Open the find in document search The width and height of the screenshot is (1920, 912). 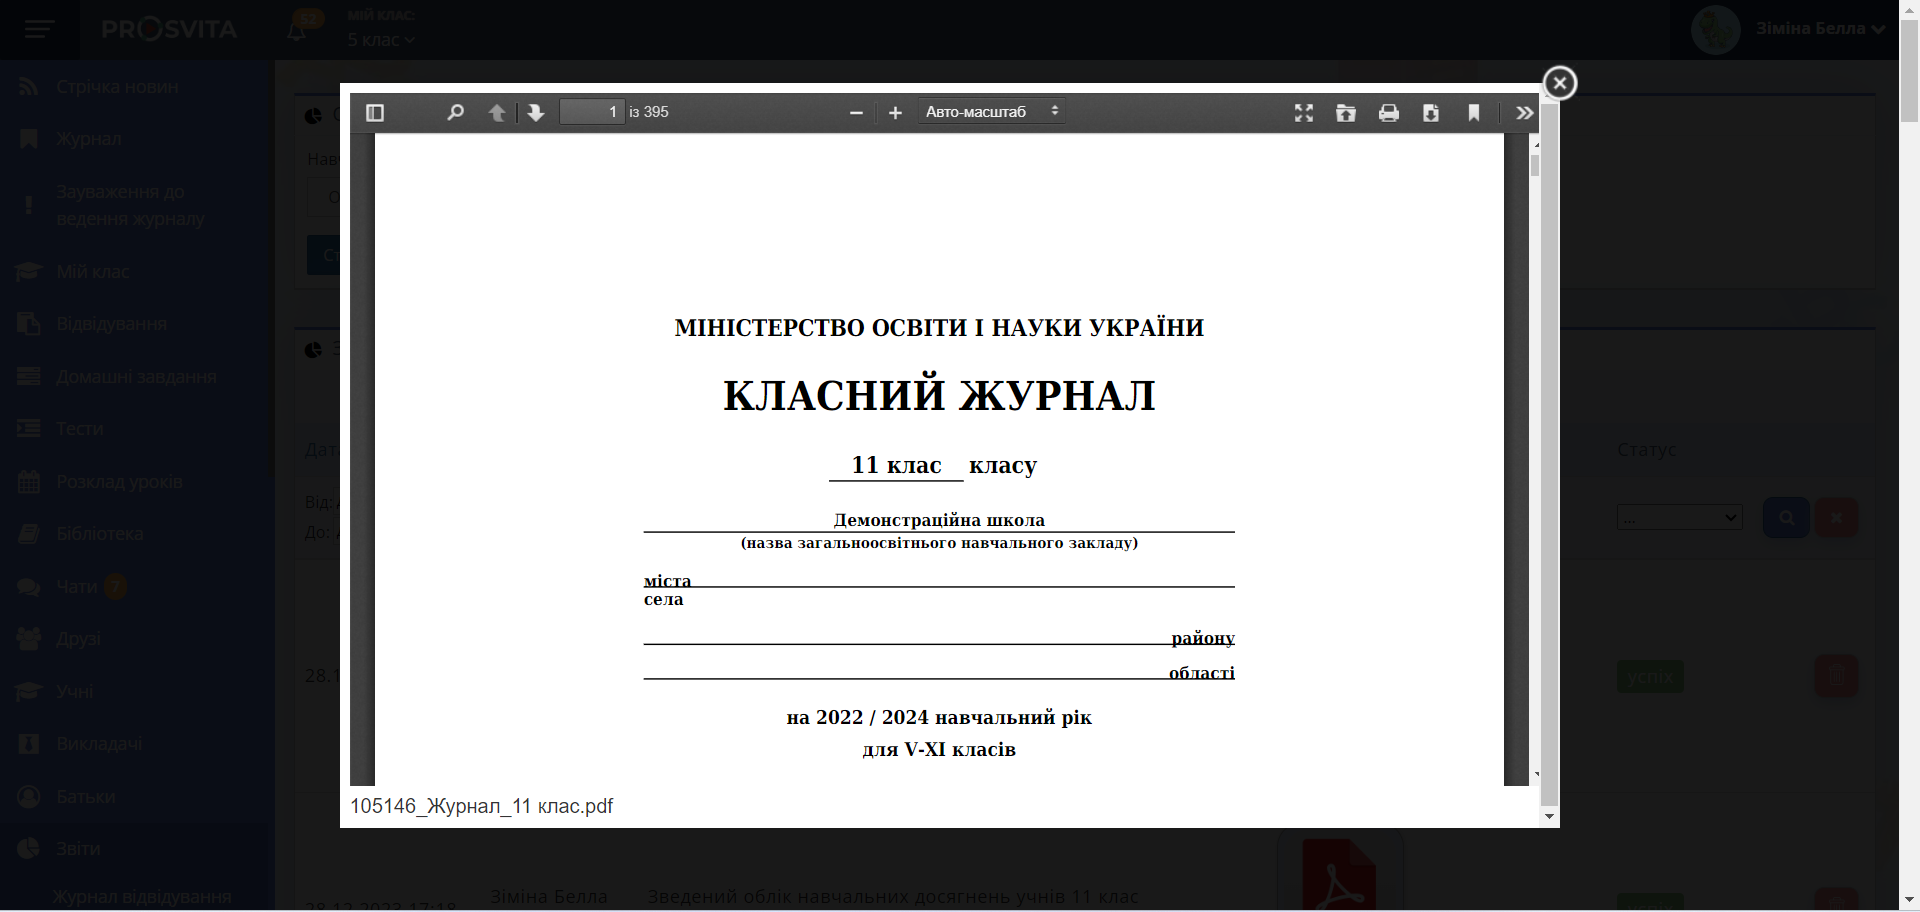click(x=455, y=113)
